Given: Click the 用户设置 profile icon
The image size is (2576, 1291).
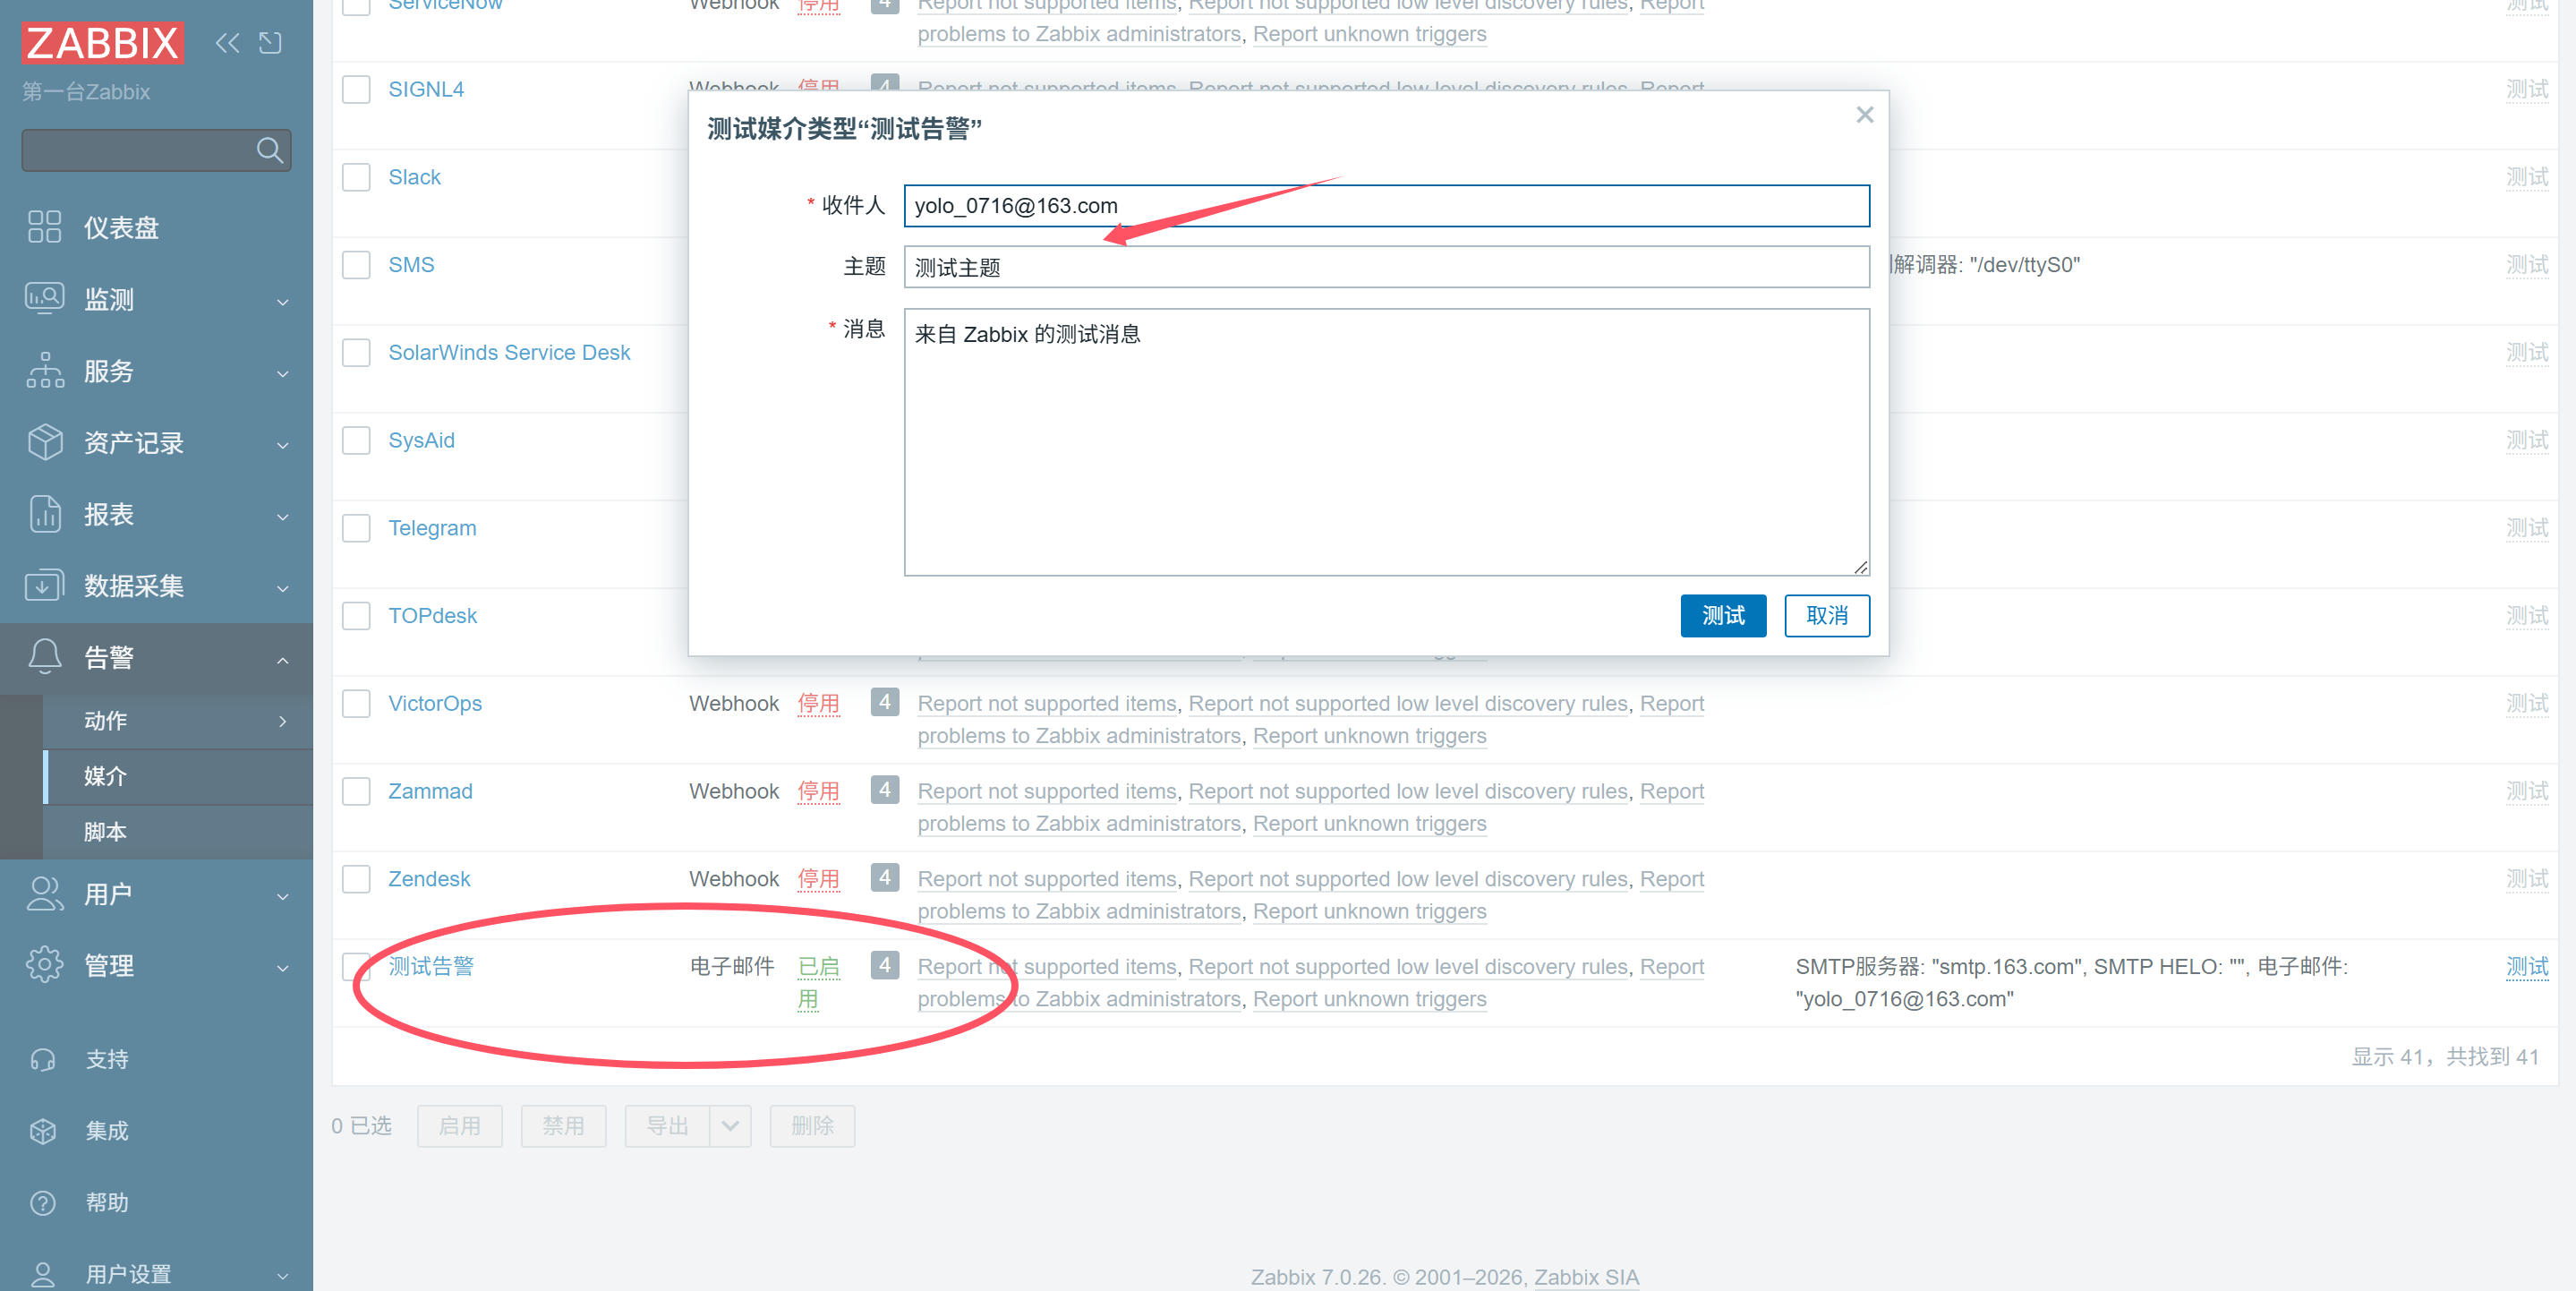Looking at the screenshot, I should pyautogui.click(x=43, y=1274).
